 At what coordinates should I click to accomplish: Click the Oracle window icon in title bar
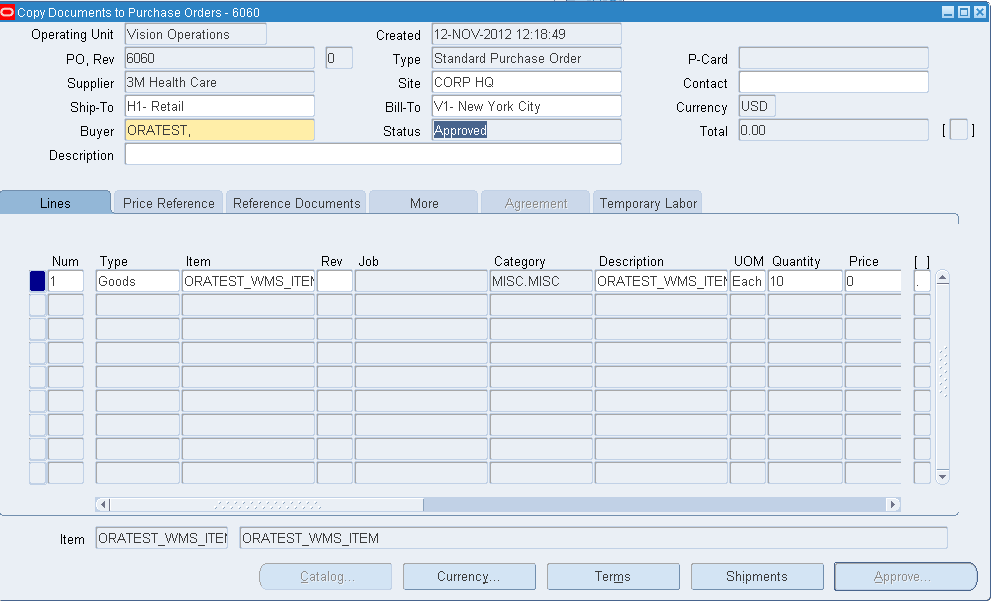tap(11, 12)
